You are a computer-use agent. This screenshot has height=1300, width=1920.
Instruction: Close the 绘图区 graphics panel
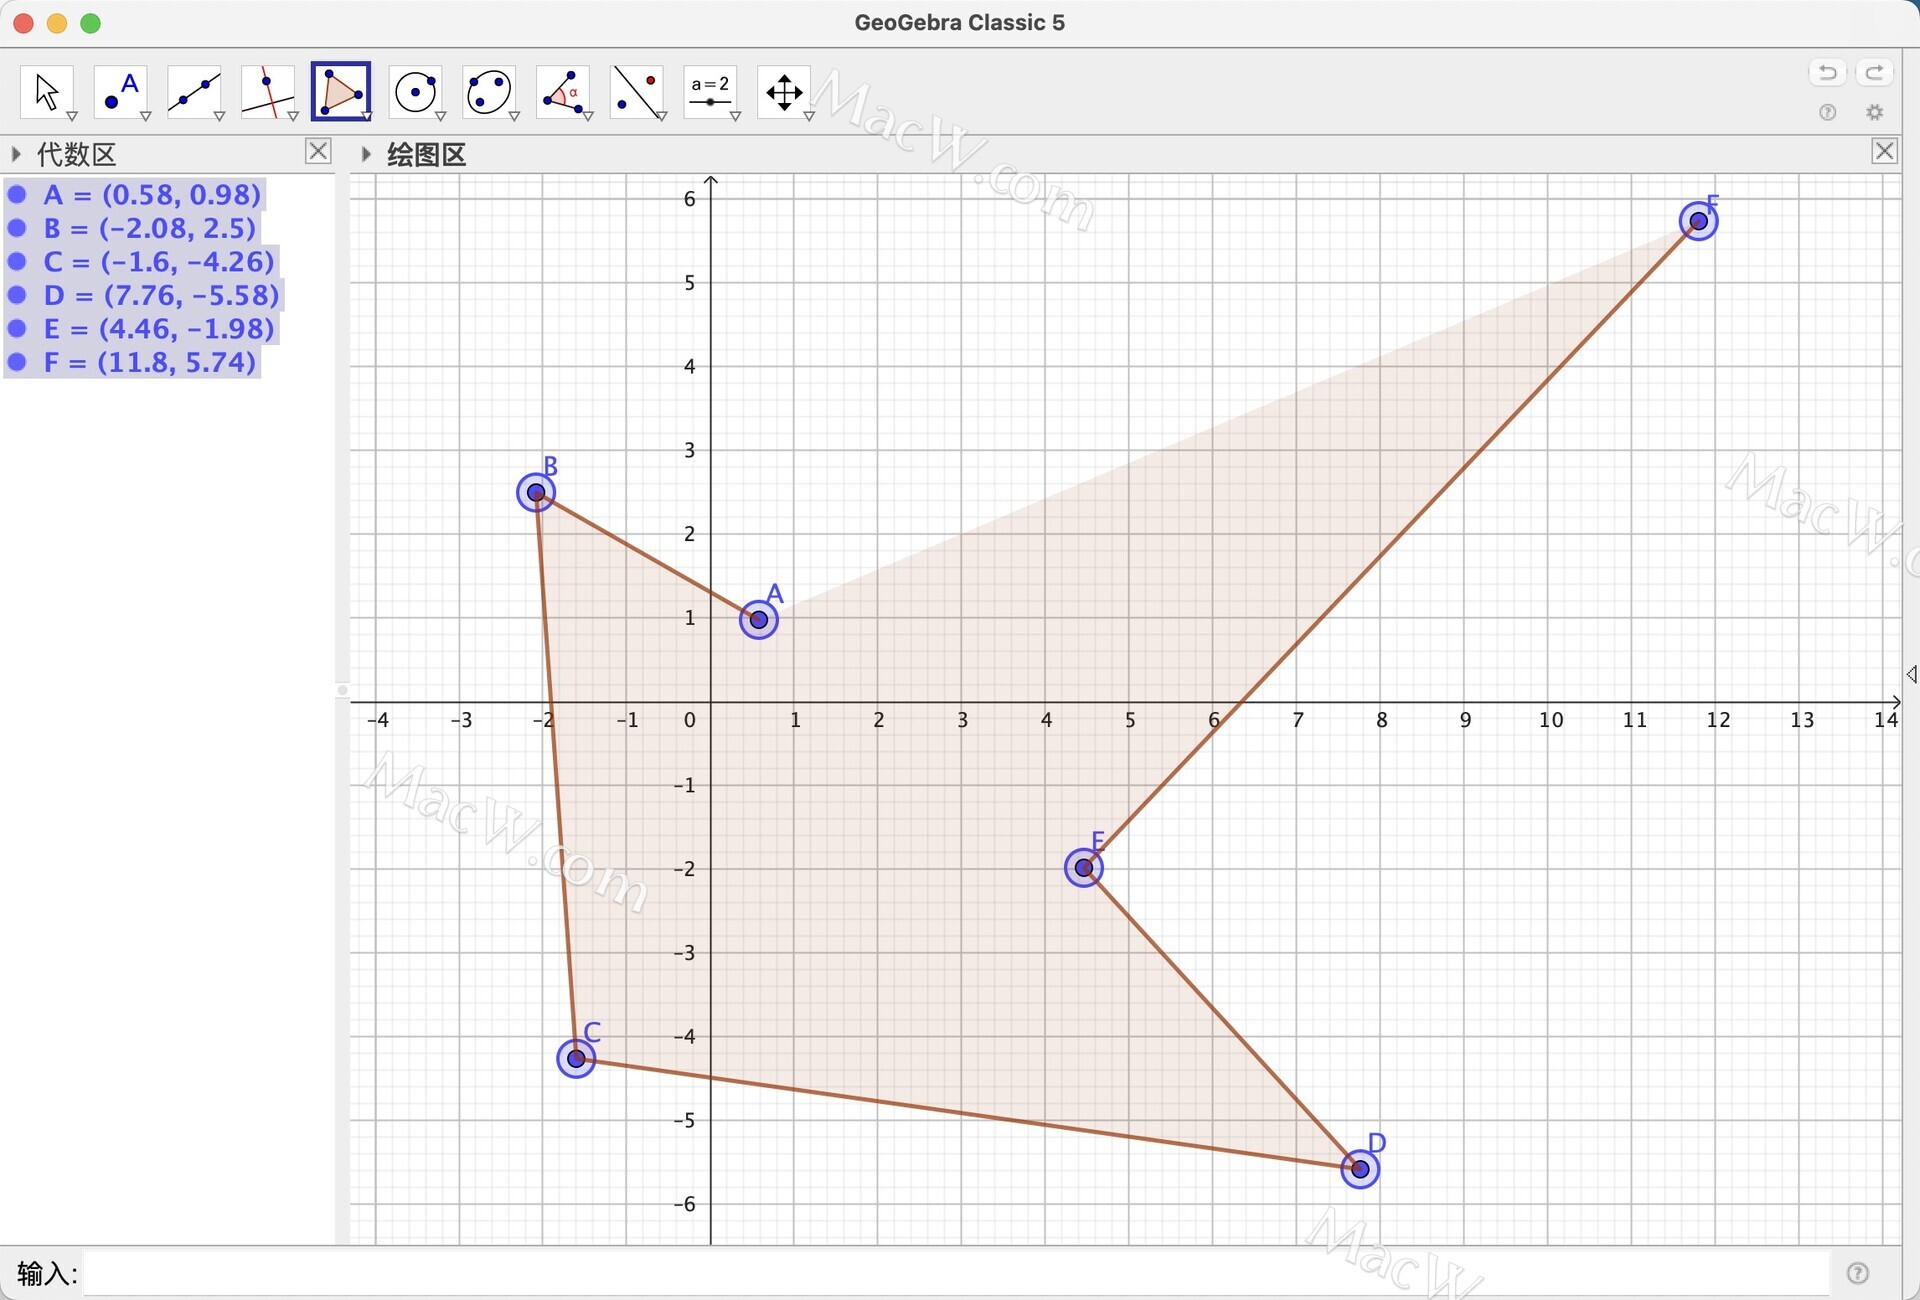point(1885,151)
